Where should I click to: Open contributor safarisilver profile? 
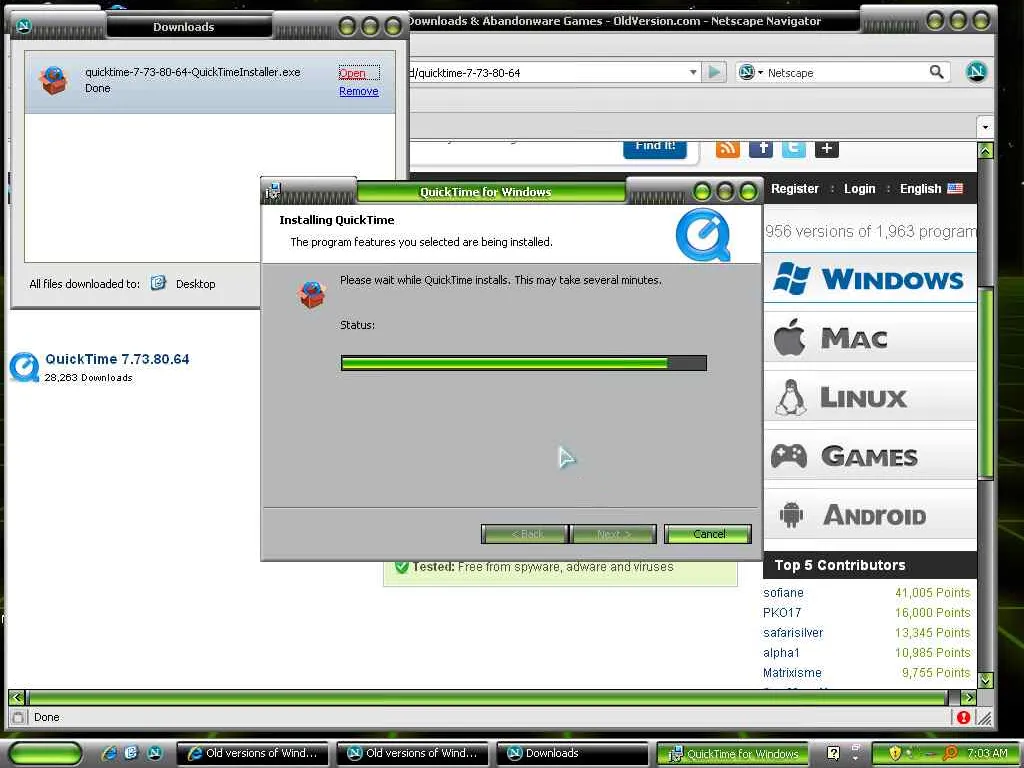(793, 632)
